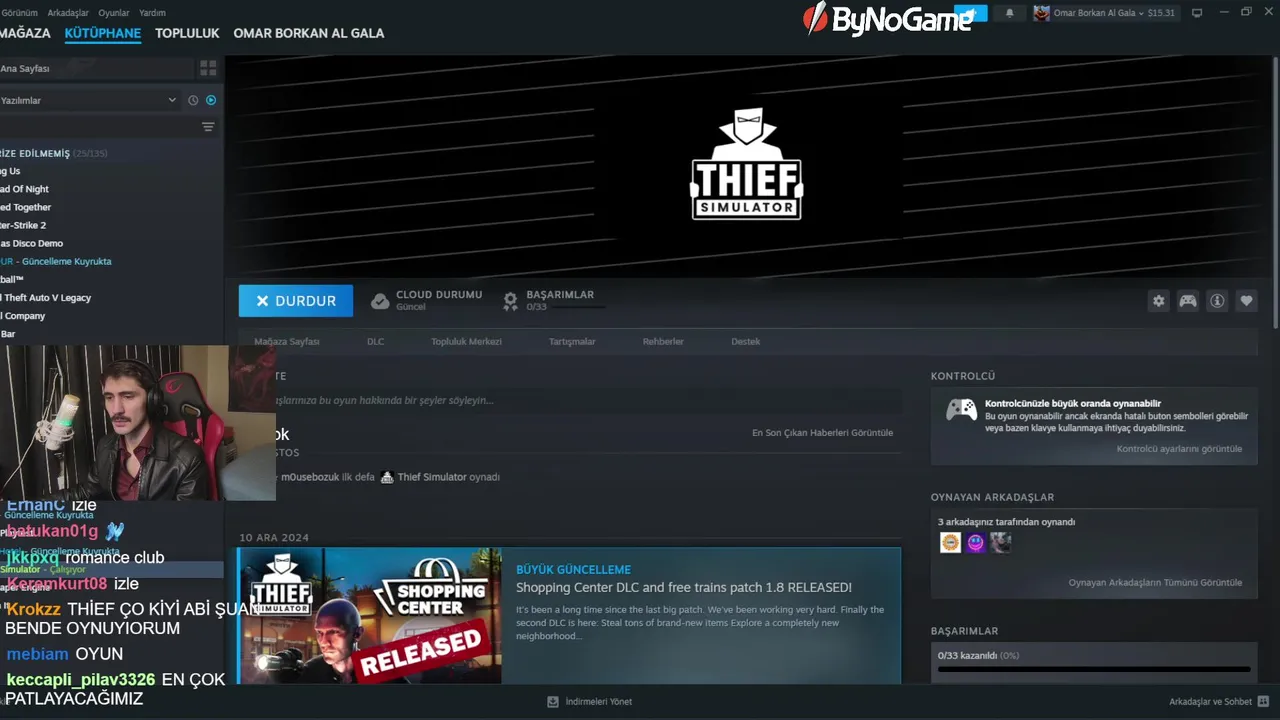Open the Arkadaşlar menu

point(68,13)
